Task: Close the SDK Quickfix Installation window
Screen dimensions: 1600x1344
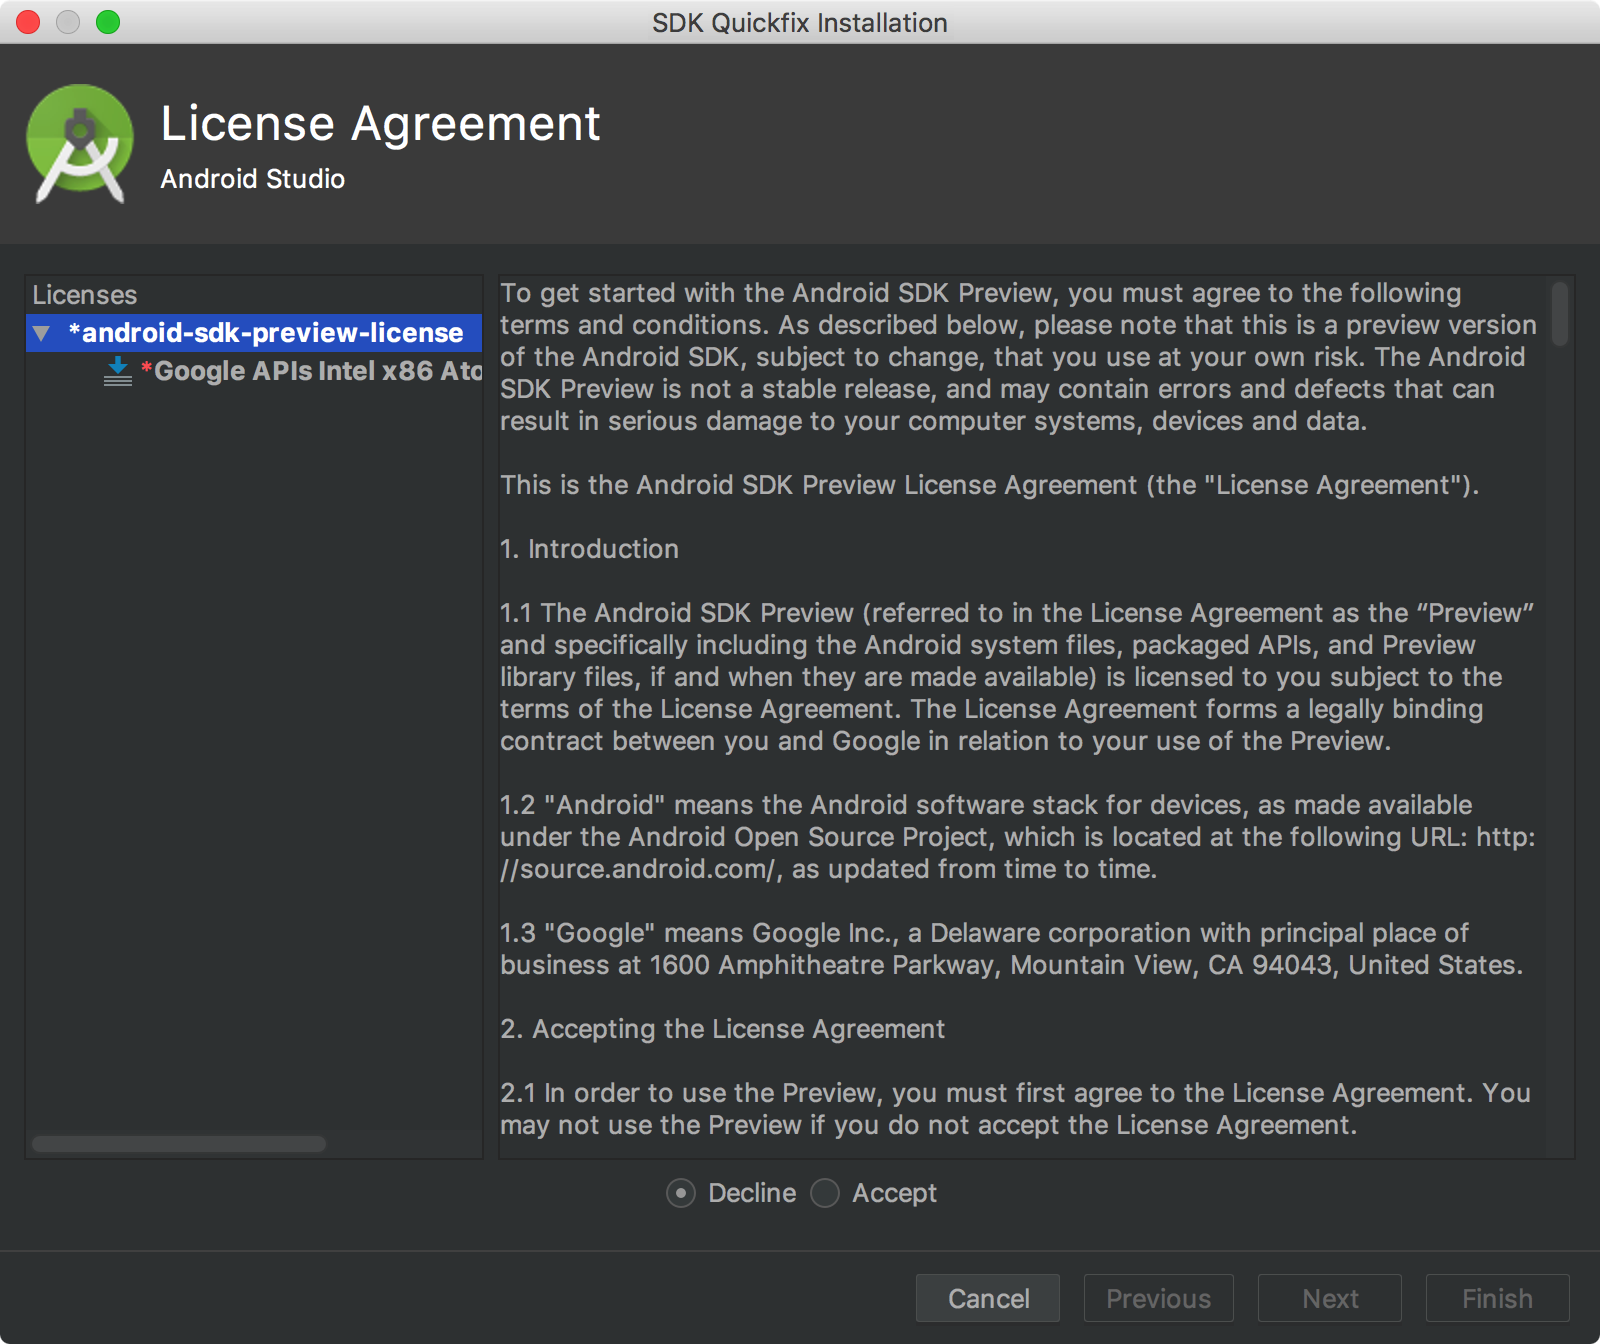Action: point(28,22)
